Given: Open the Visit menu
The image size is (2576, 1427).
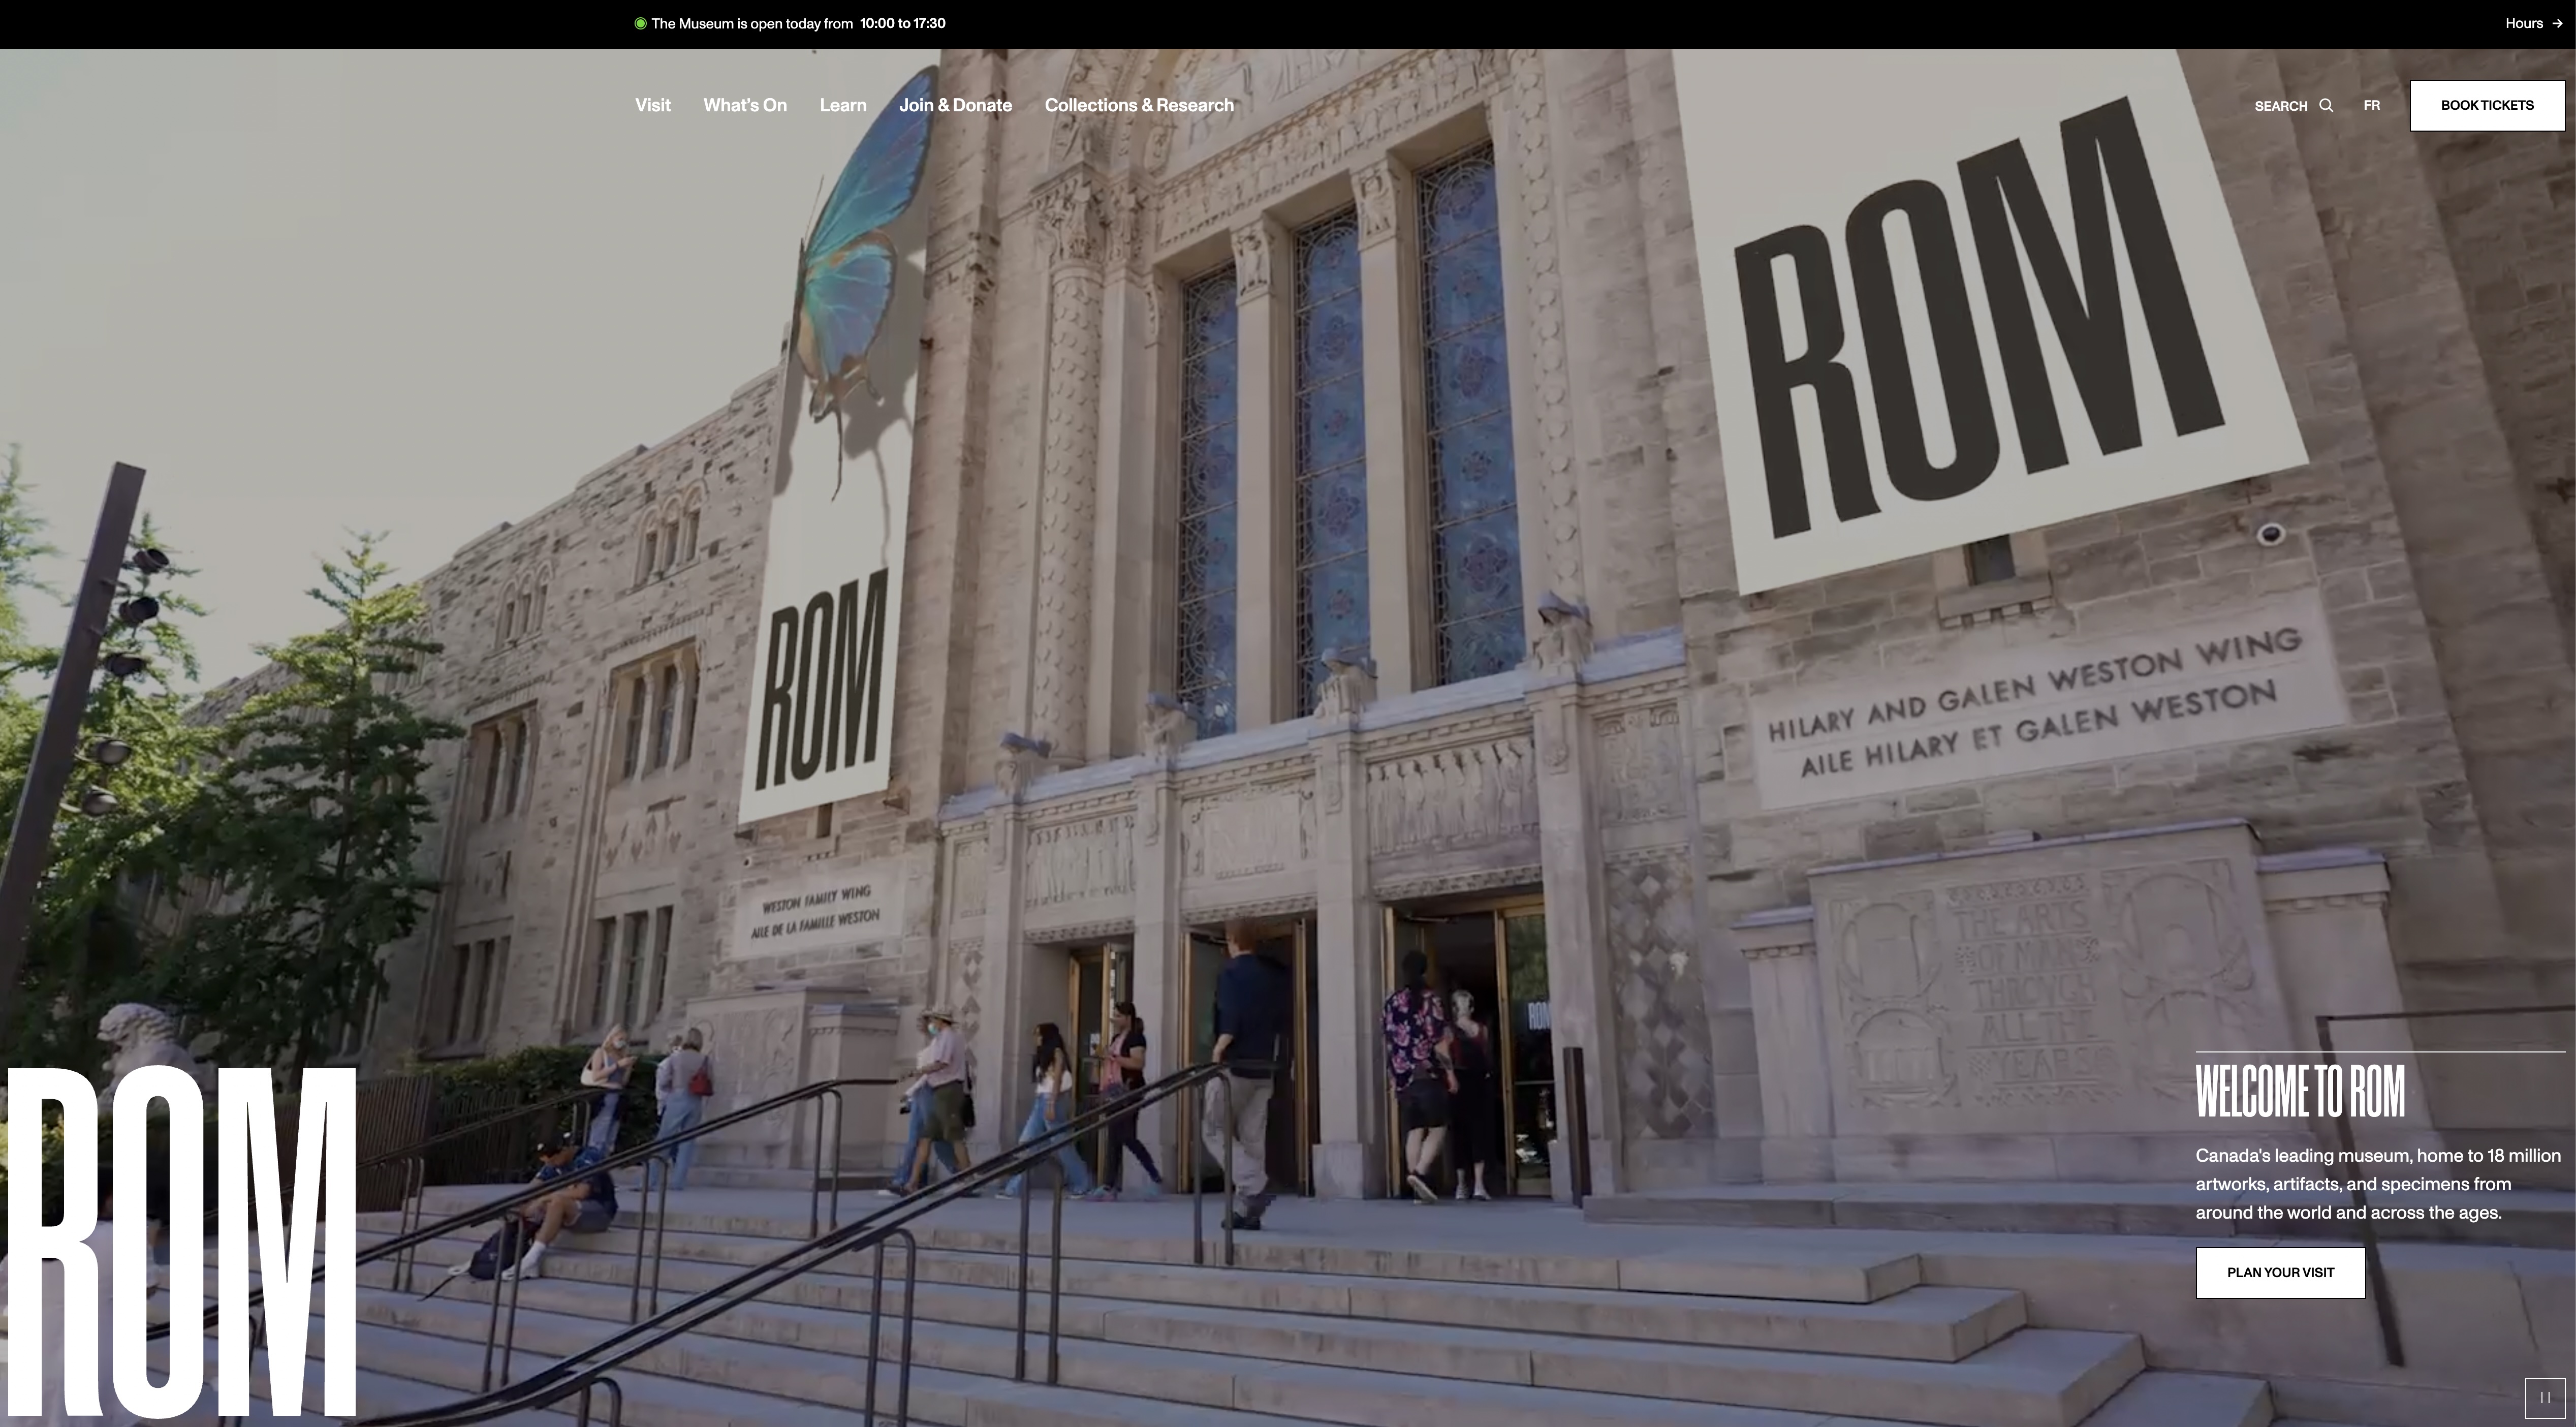Looking at the screenshot, I should 652,105.
